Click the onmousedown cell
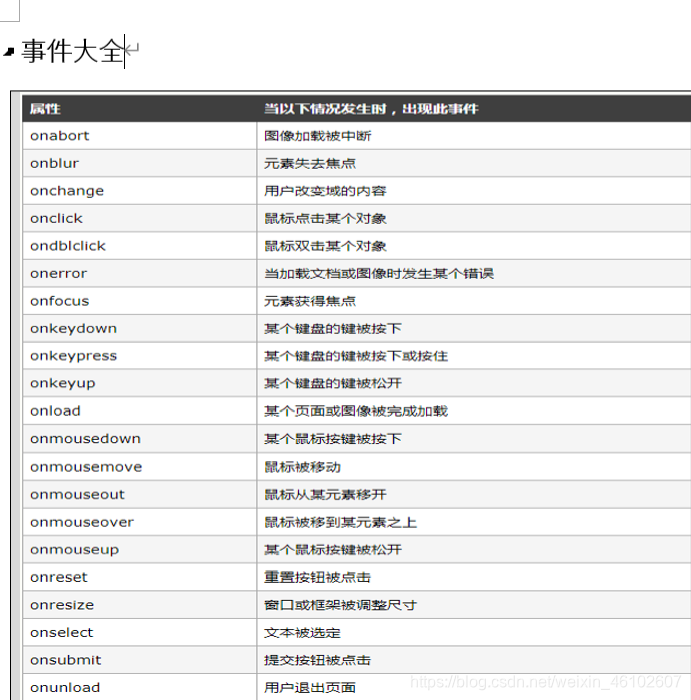 [x=140, y=439]
